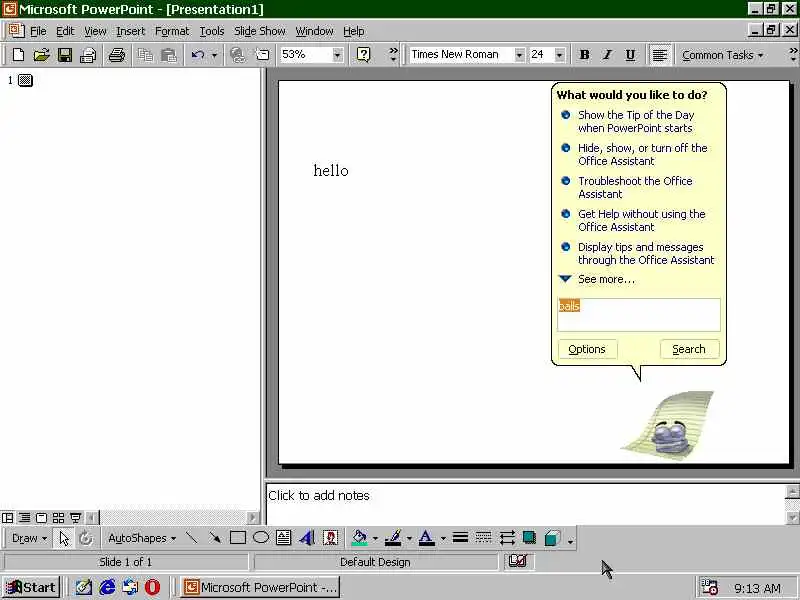Click the Print icon in toolbar
800x600 pixels.
117,55
